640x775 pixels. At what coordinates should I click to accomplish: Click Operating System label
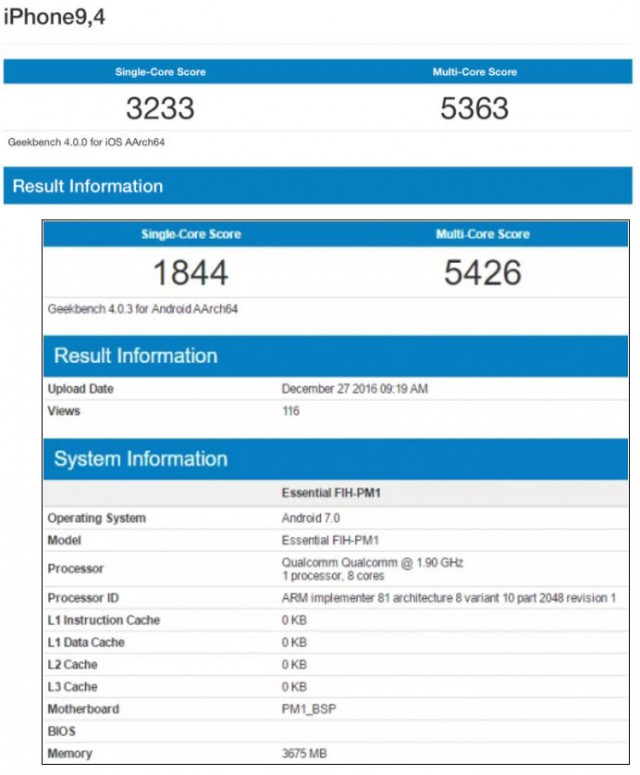pos(97,518)
